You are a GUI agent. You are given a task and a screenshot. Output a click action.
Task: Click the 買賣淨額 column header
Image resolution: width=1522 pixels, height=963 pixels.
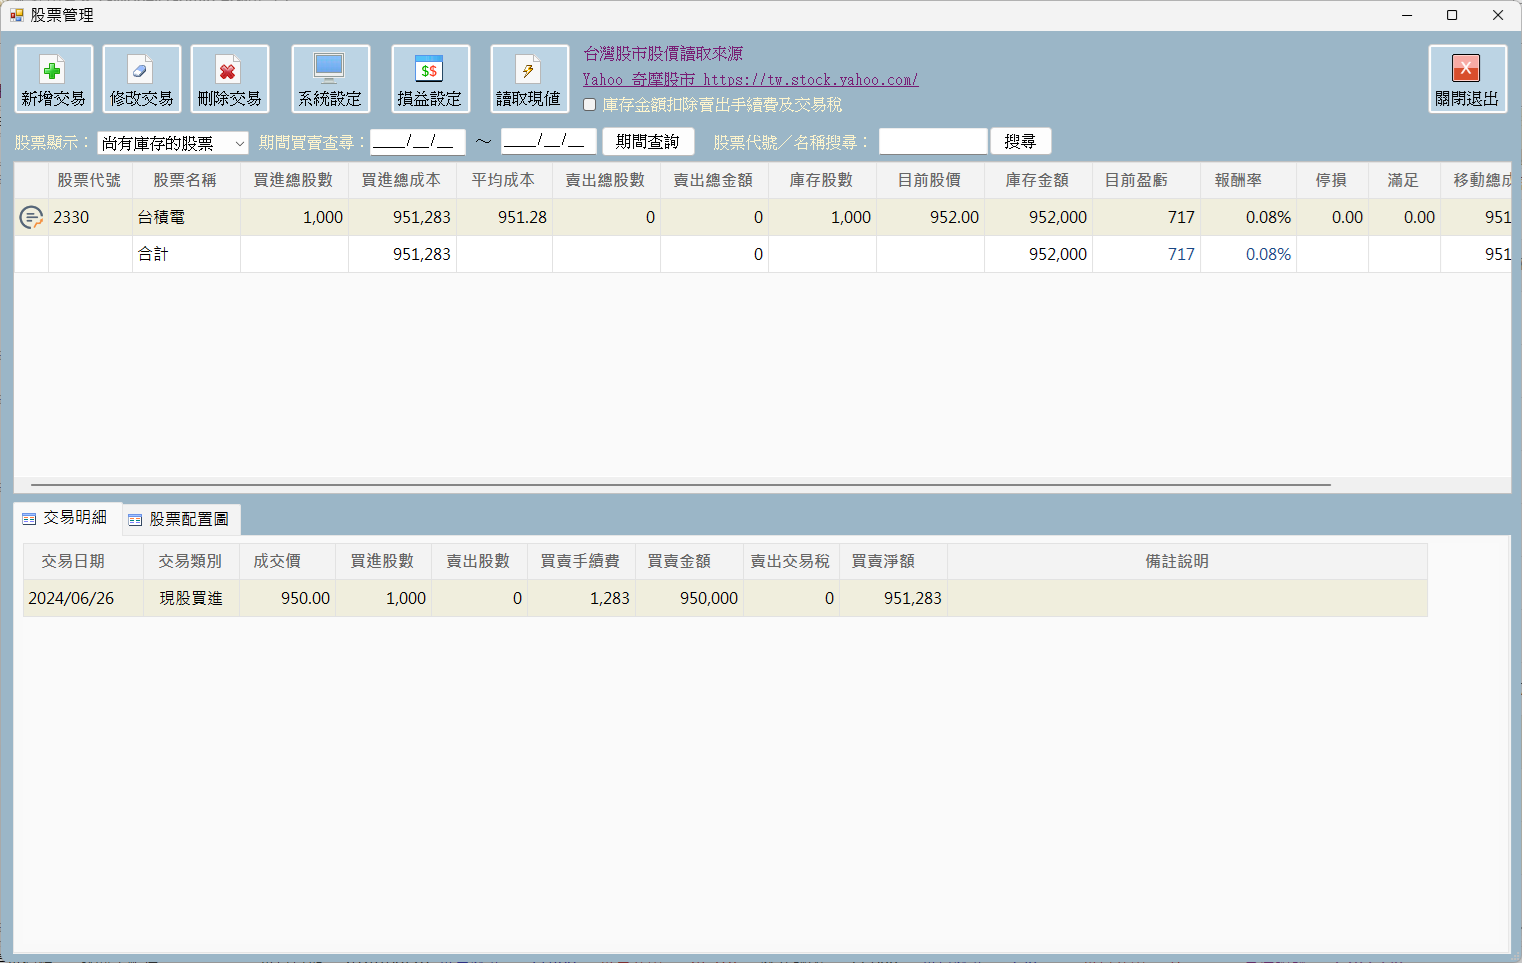click(893, 562)
